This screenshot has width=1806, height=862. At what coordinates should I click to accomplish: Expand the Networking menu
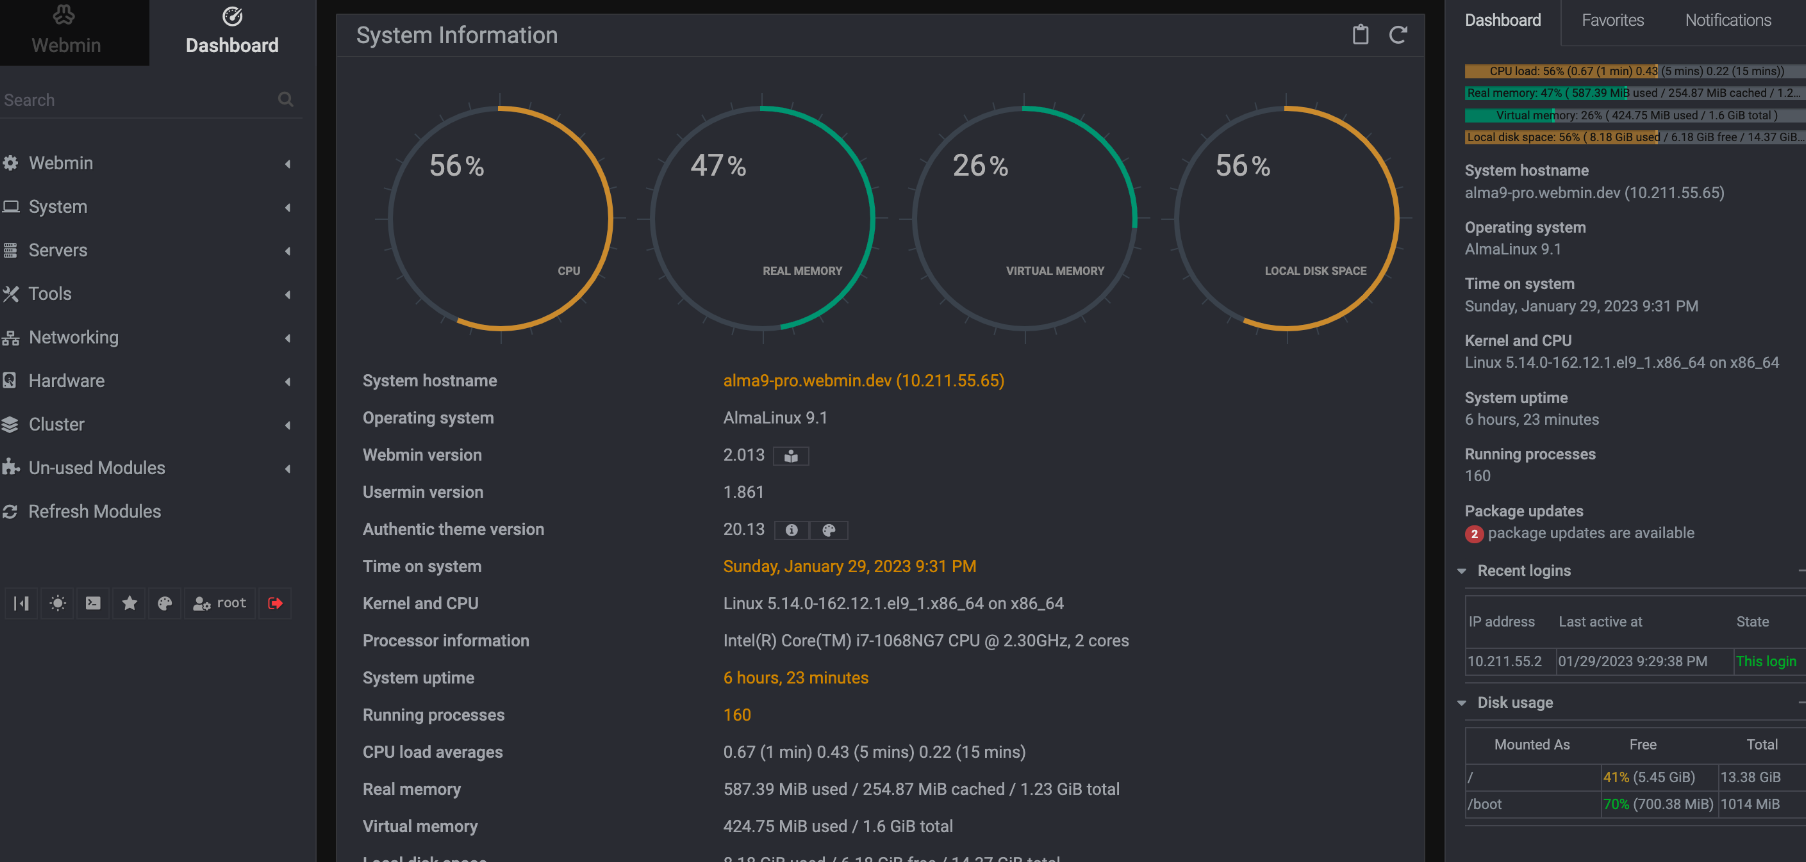[x=74, y=338]
